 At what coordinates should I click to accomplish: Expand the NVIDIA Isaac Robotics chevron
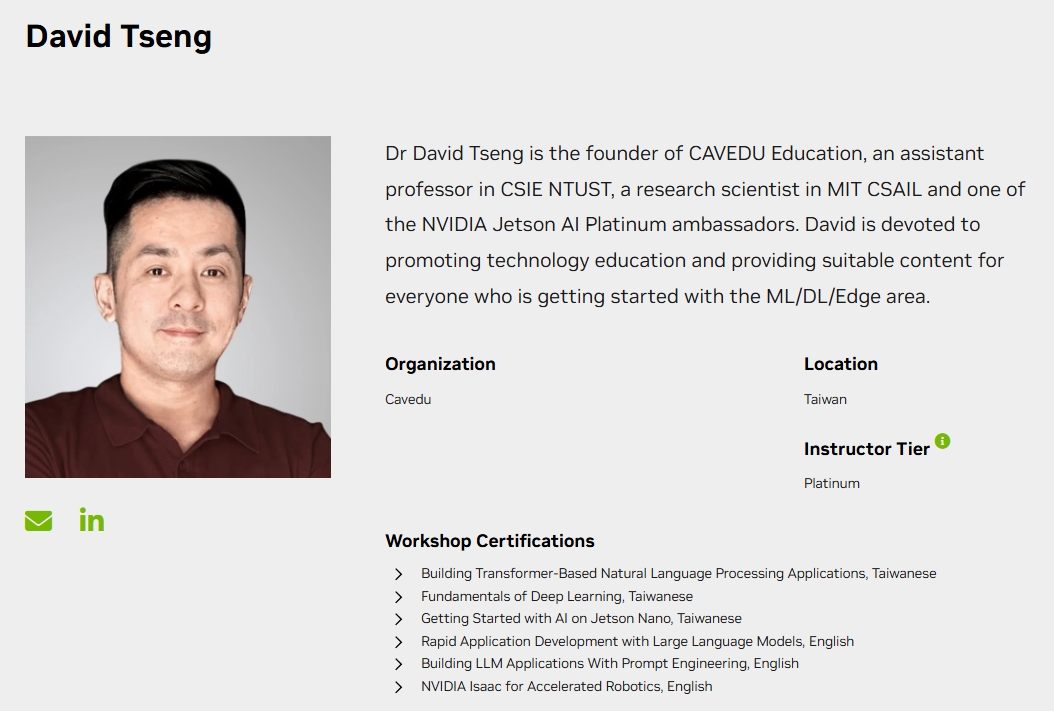coord(399,687)
